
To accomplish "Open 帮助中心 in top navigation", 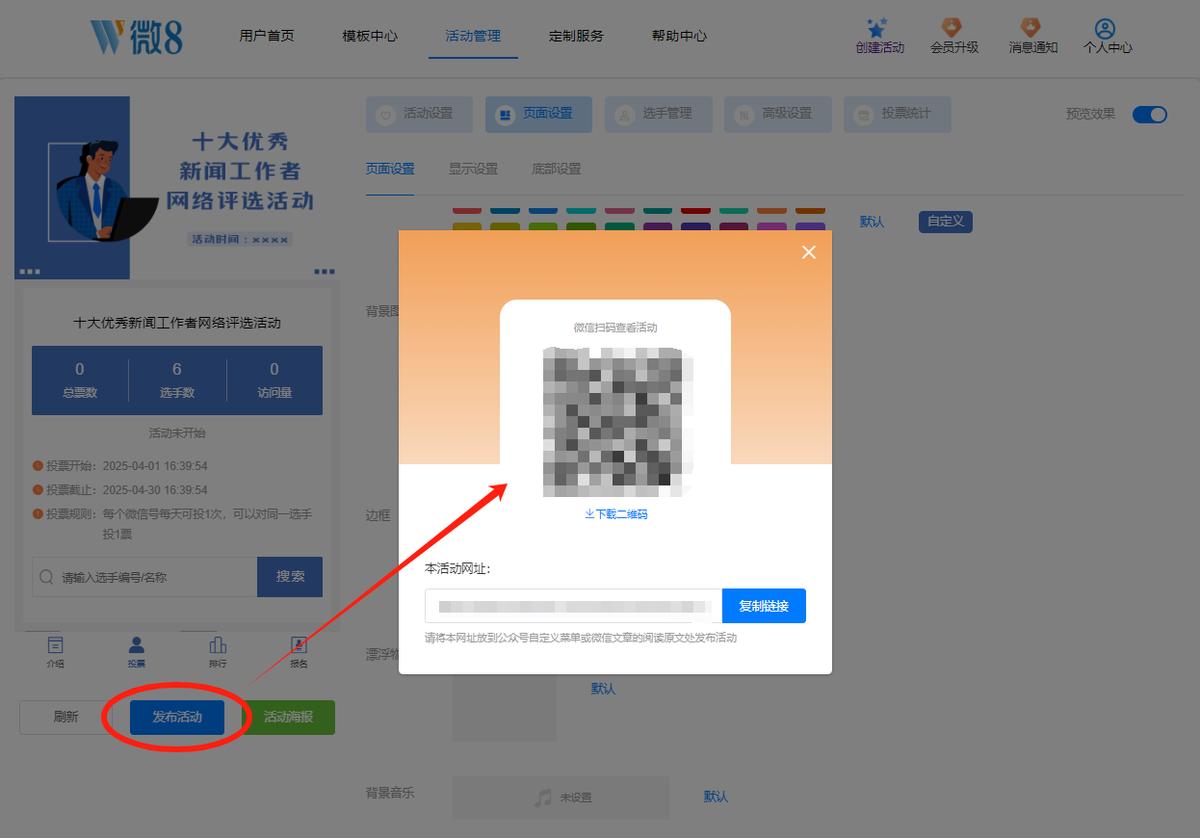I will pos(679,36).
